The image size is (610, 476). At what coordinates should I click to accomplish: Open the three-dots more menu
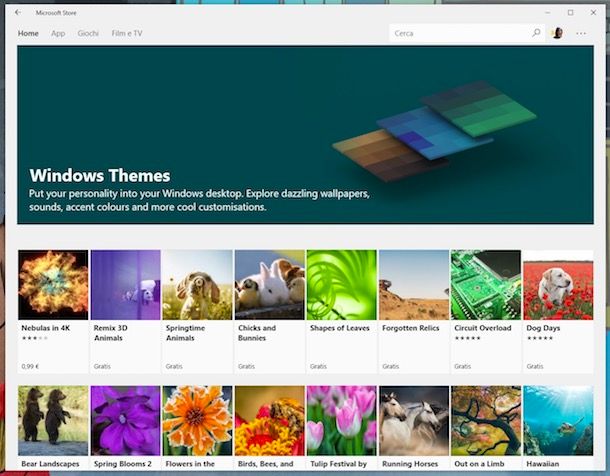pos(581,33)
